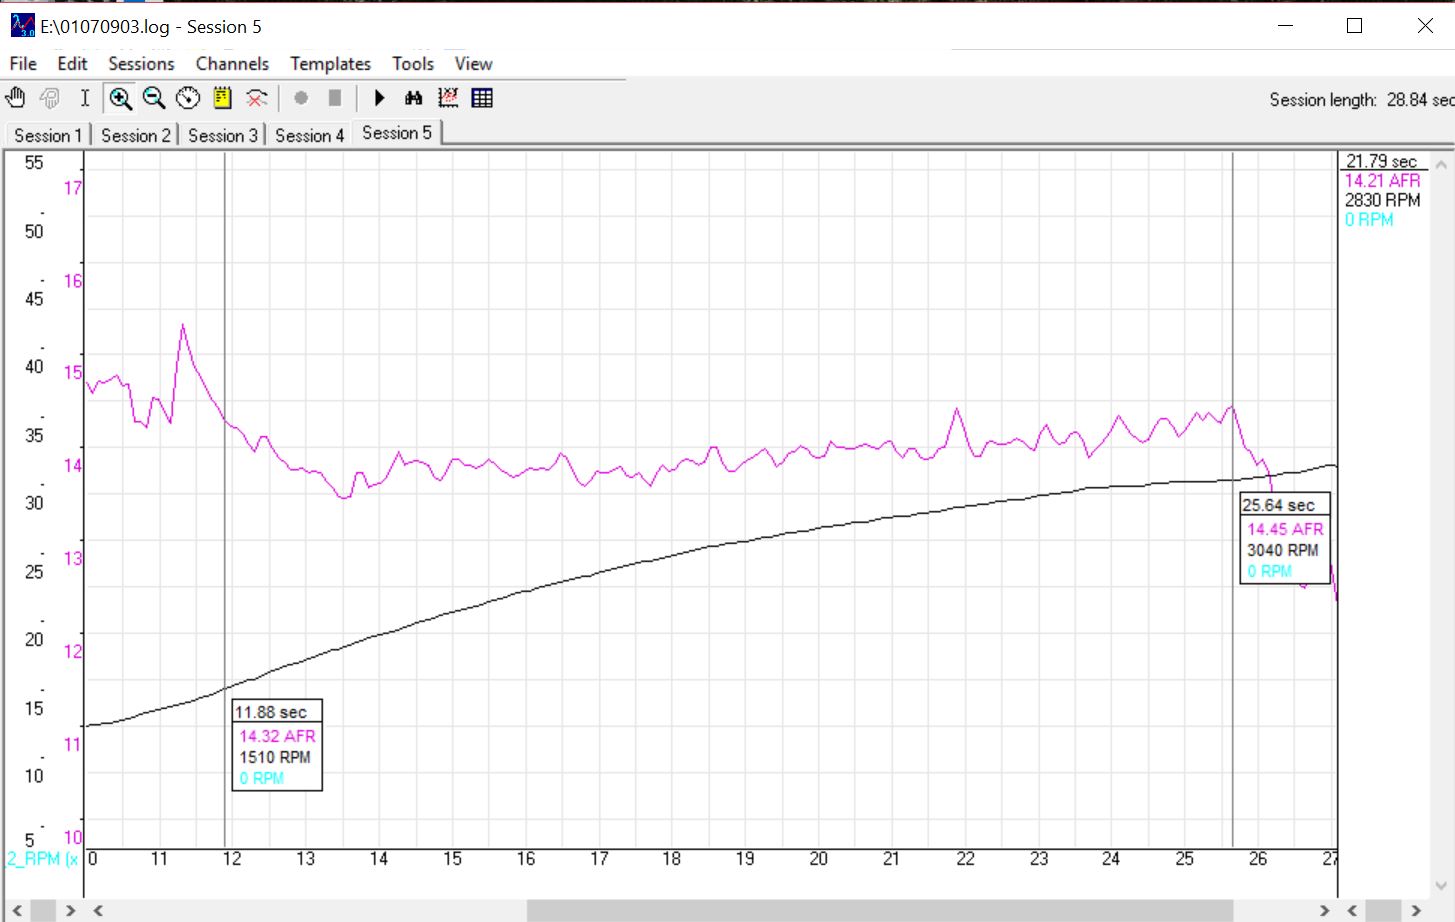Click the 3040 RPM value in marker box
The height and width of the screenshot is (922, 1455).
click(x=1283, y=550)
